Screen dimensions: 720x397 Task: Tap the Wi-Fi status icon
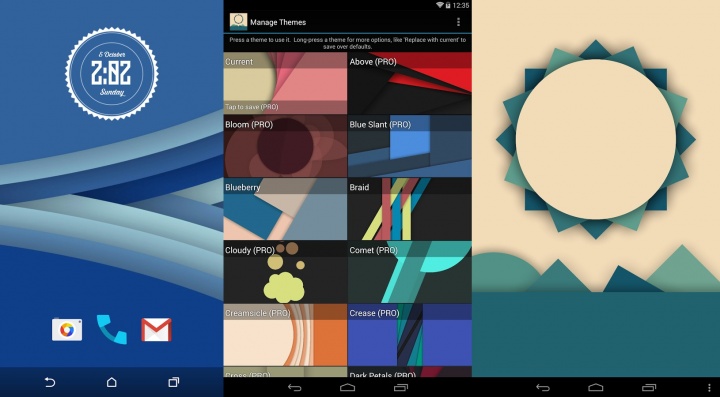(x=439, y=5)
